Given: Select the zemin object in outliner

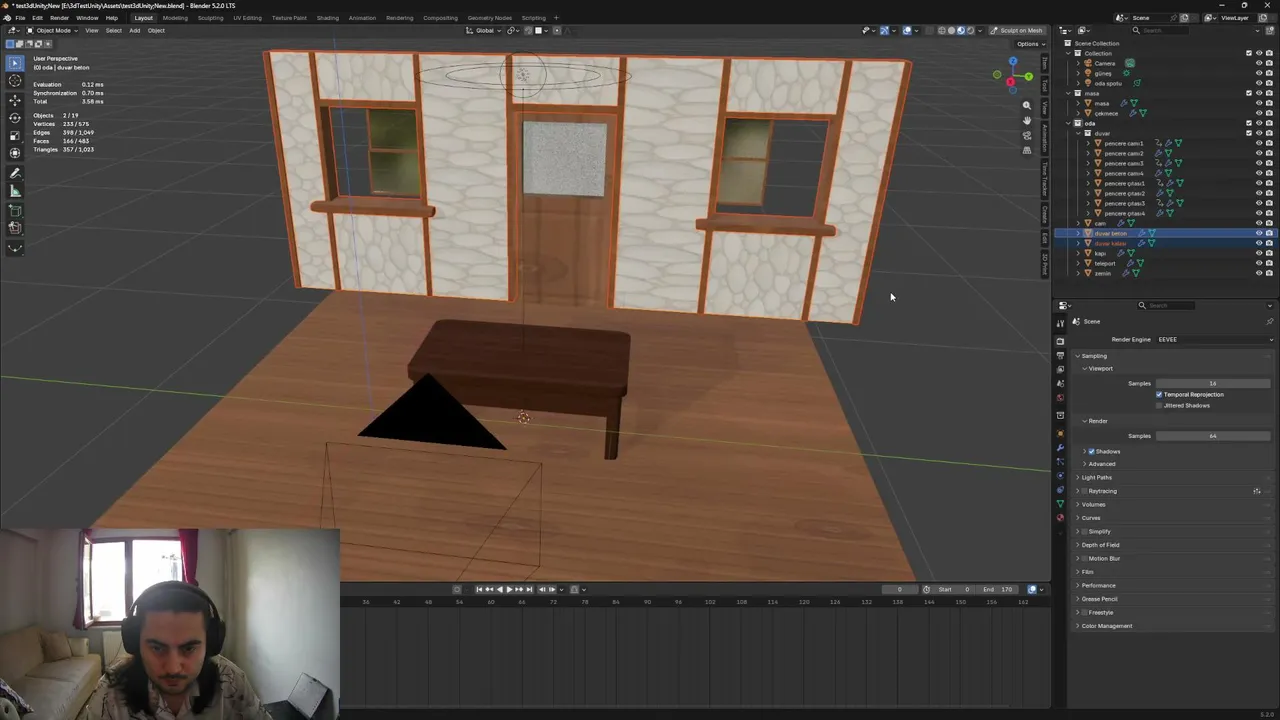Looking at the screenshot, I should click(x=1103, y=273).
